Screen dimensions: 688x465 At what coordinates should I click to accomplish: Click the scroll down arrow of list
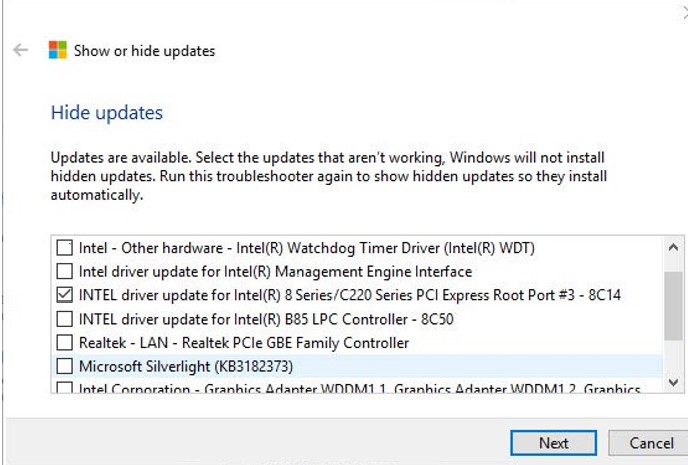coord(674,385)
